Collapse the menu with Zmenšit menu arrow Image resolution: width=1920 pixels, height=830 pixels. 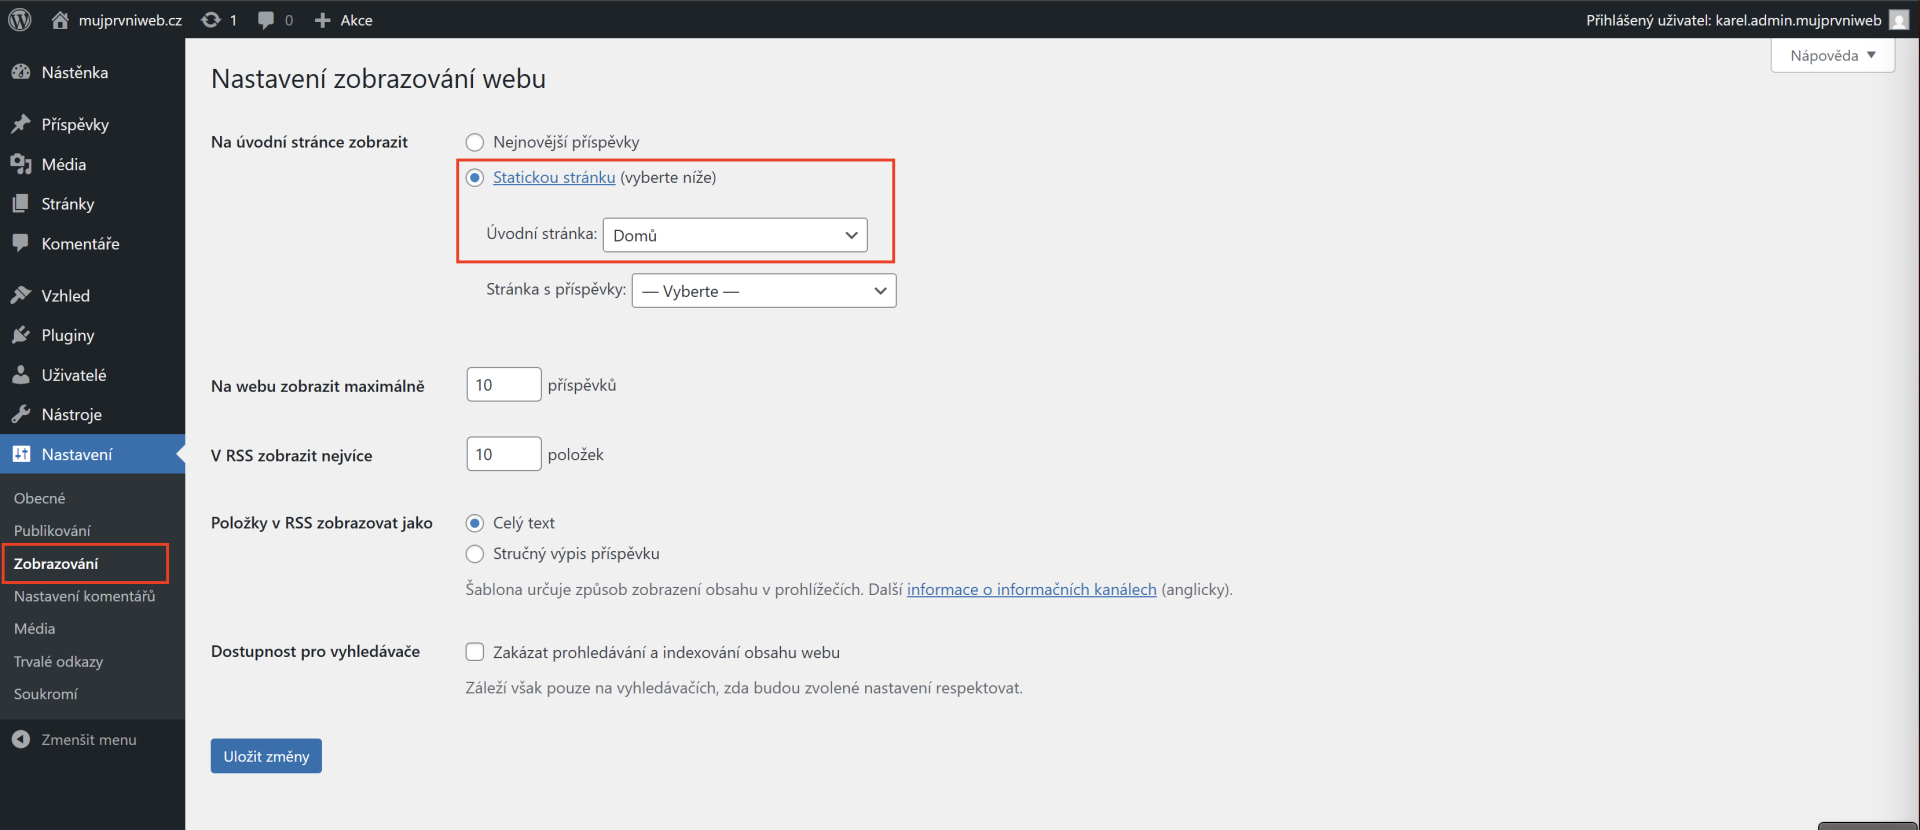click(21, 739)
